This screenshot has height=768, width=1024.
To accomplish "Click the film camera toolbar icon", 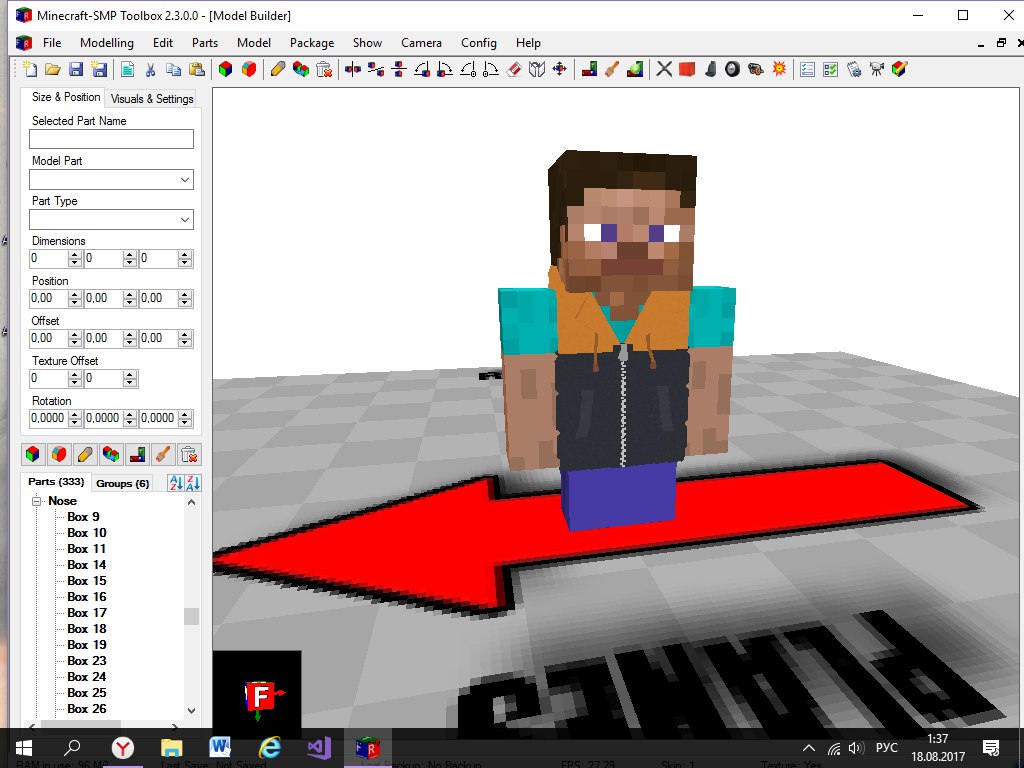I will coord(876,69).
